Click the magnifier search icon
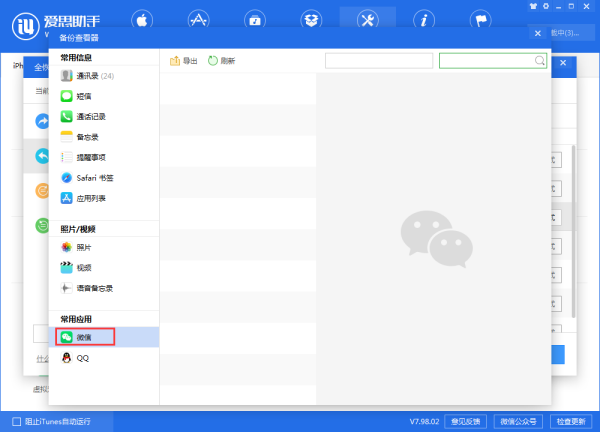The width and height of the screenshot is (600, 432). (x=540, y=60)
